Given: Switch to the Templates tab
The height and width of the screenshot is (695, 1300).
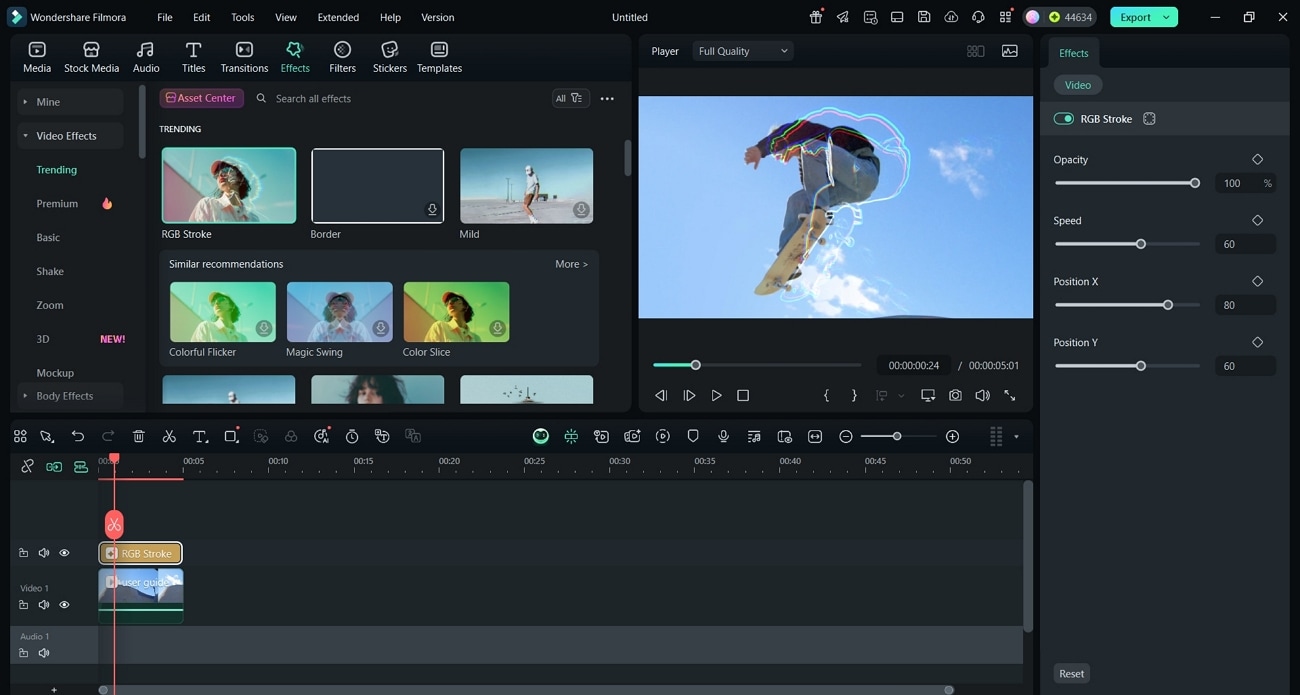Looking at the screenshot, I should coord(438,55).
